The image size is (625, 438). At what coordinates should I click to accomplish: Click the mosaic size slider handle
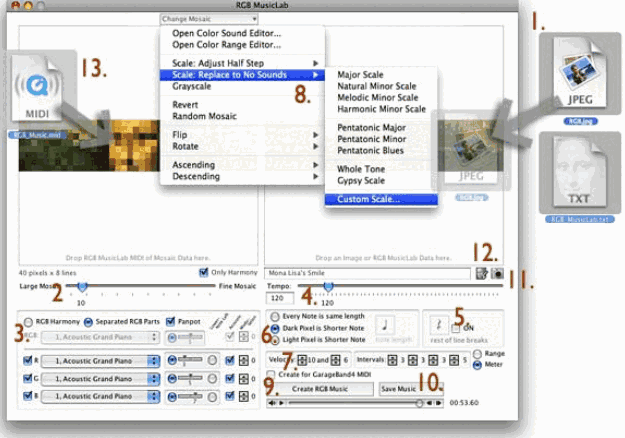(83, 286)
